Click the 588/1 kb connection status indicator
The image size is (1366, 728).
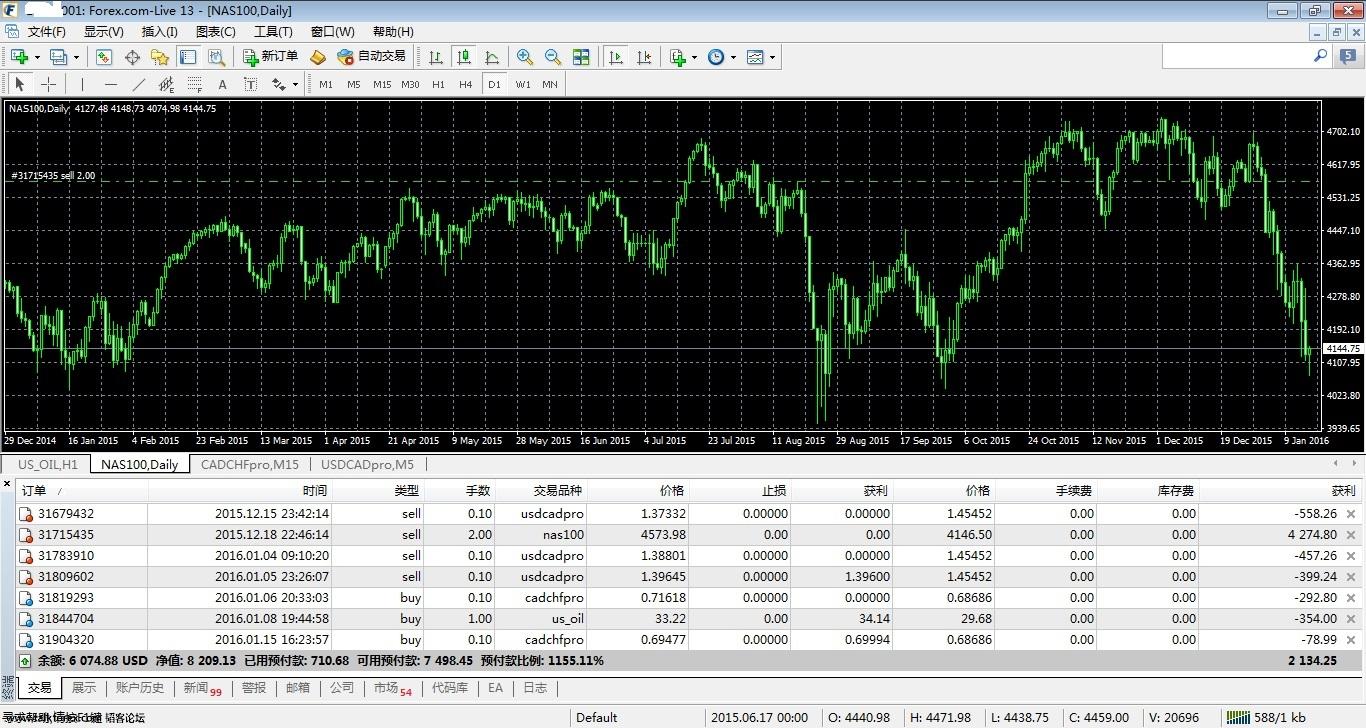(x=1267, y=717)
